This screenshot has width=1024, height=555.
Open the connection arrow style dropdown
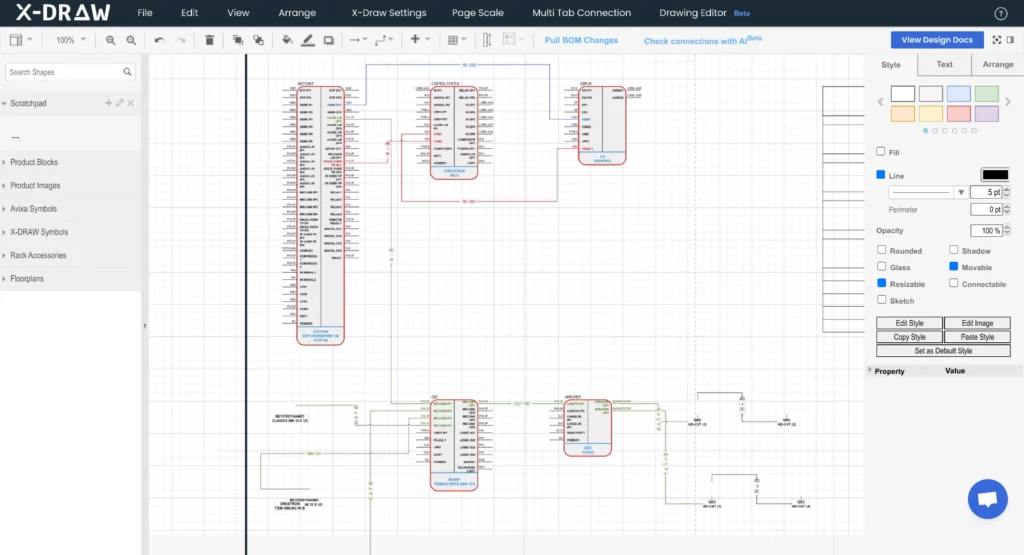tap(358, 40)
